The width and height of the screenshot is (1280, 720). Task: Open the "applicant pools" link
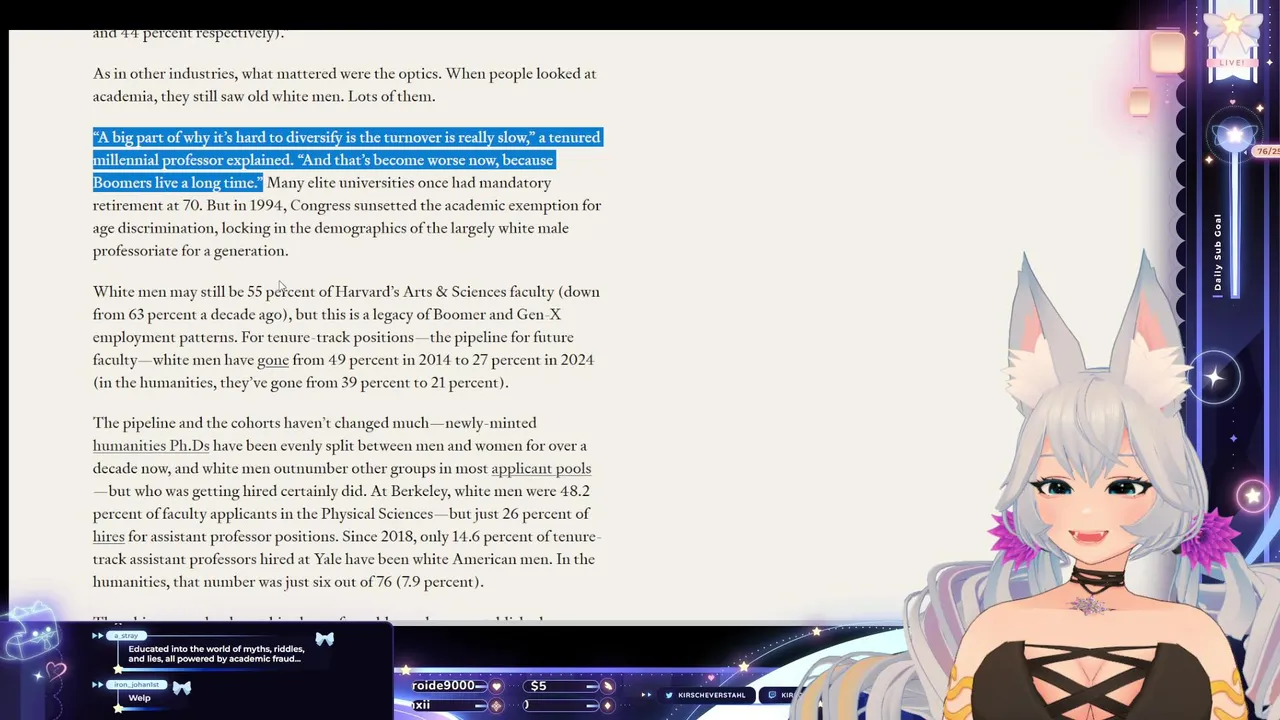(x=541, y=469)
